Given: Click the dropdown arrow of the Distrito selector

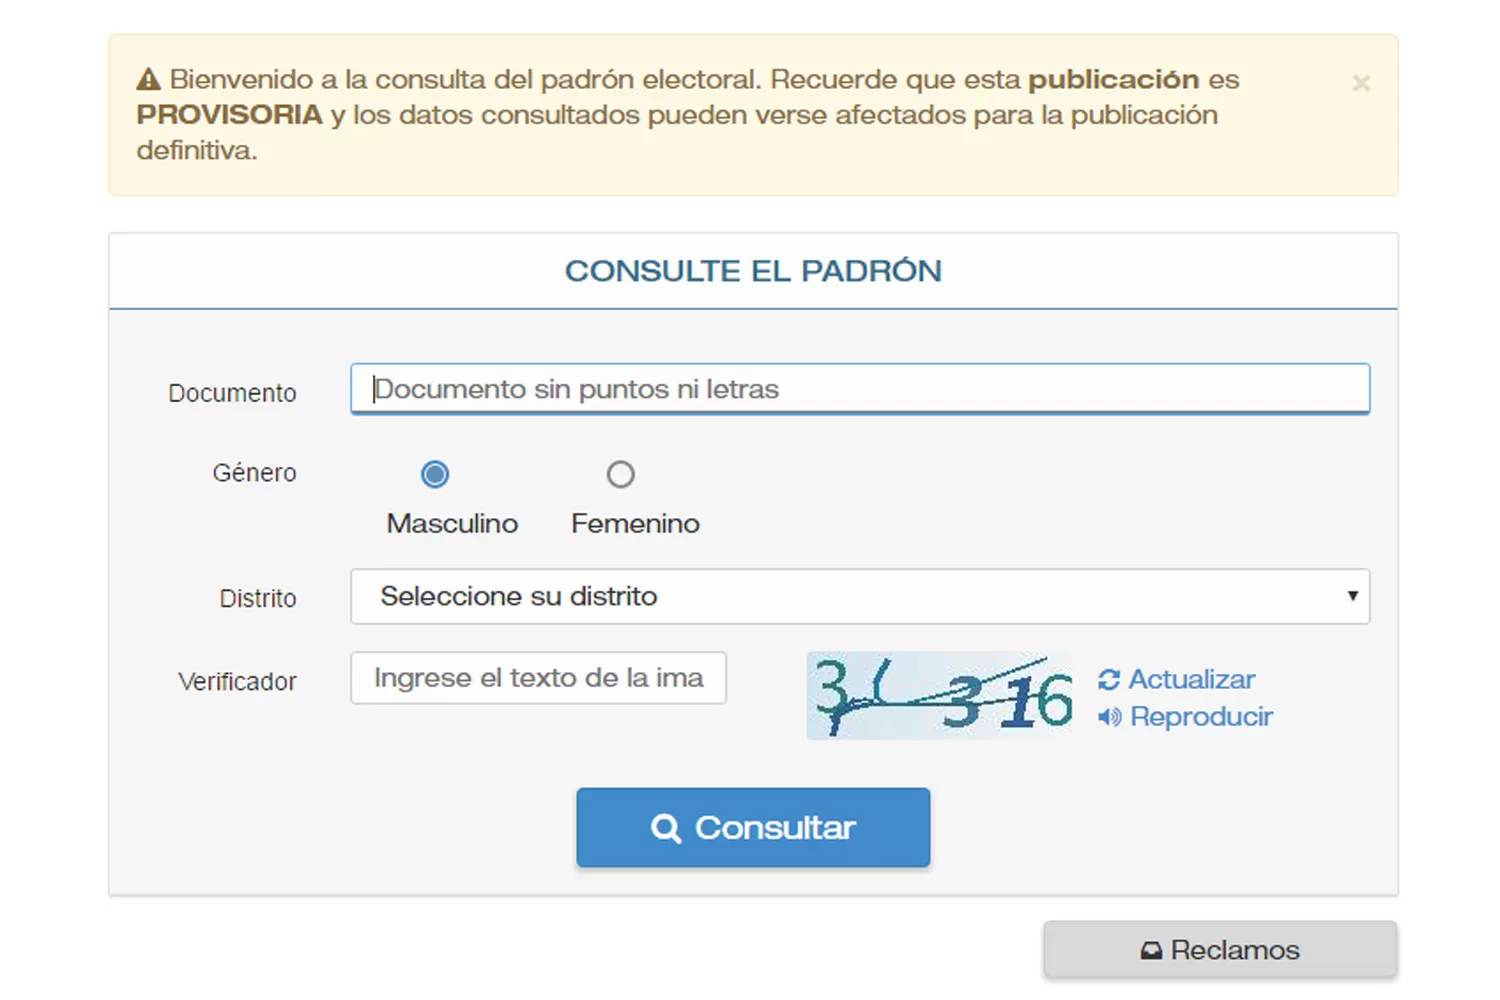Looking at the screenshot, I should point(1354,596).
